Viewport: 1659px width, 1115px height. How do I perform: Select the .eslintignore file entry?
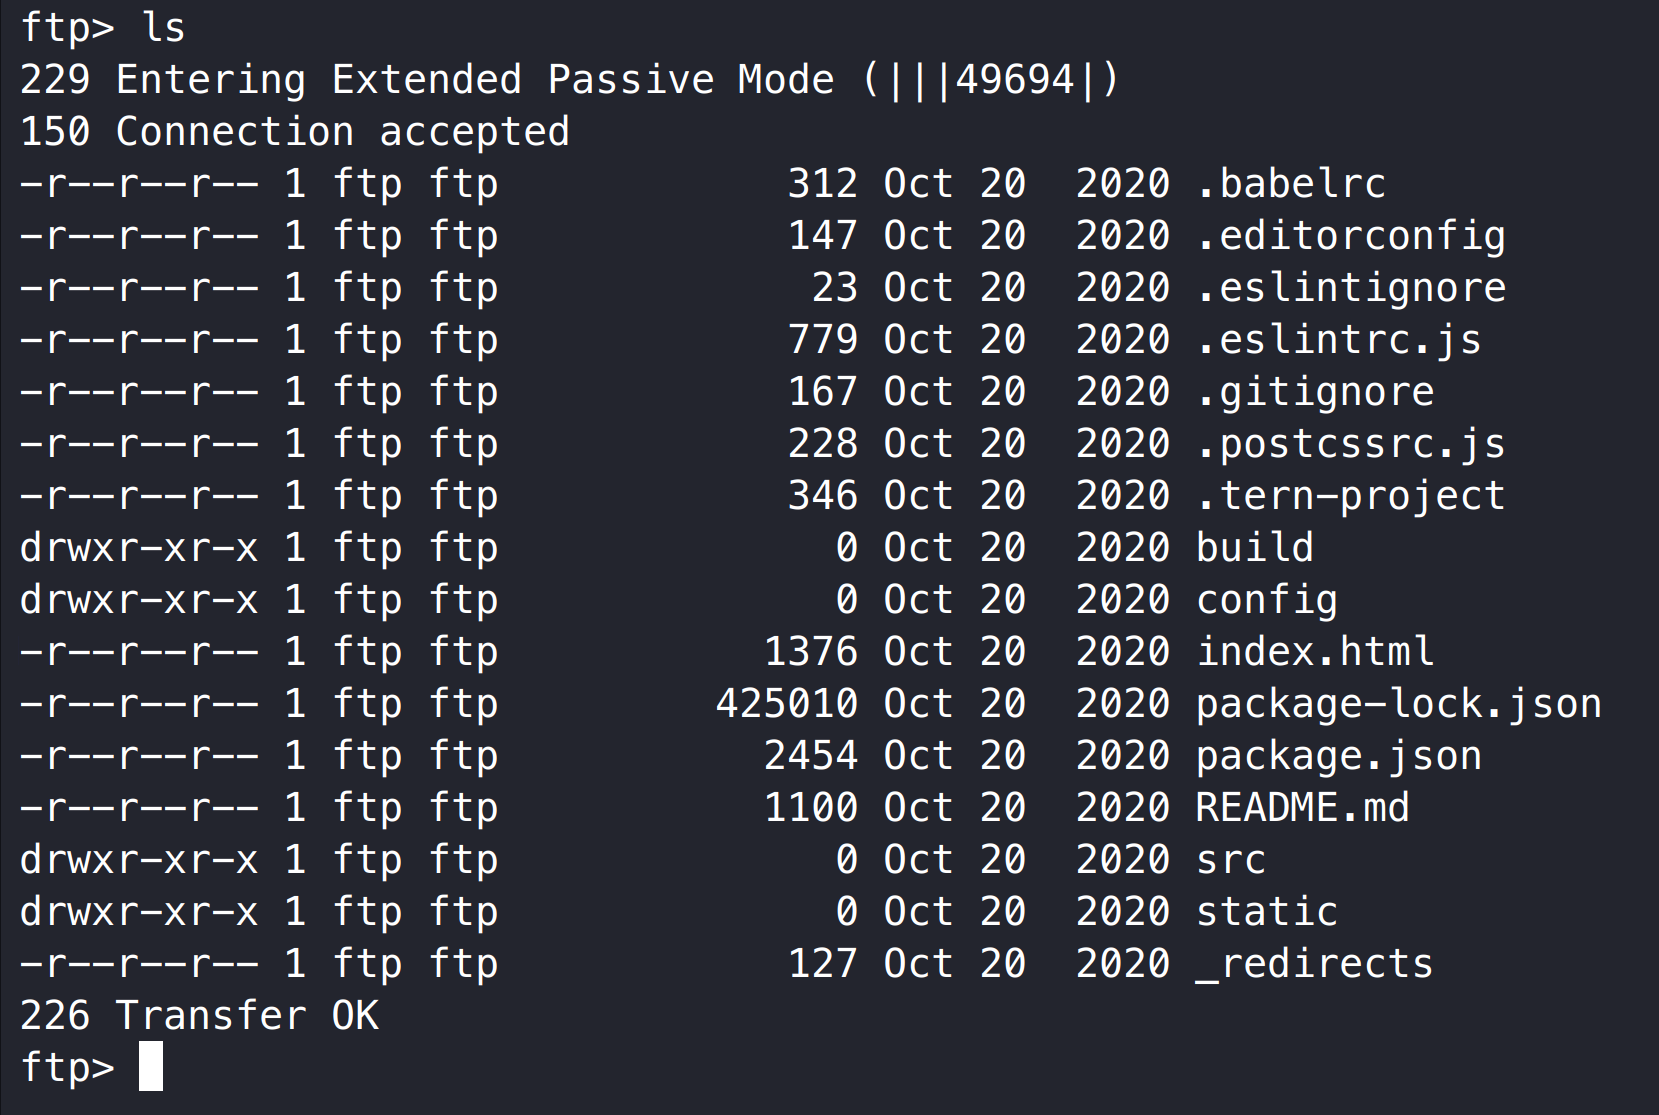tap(1350, 288)
